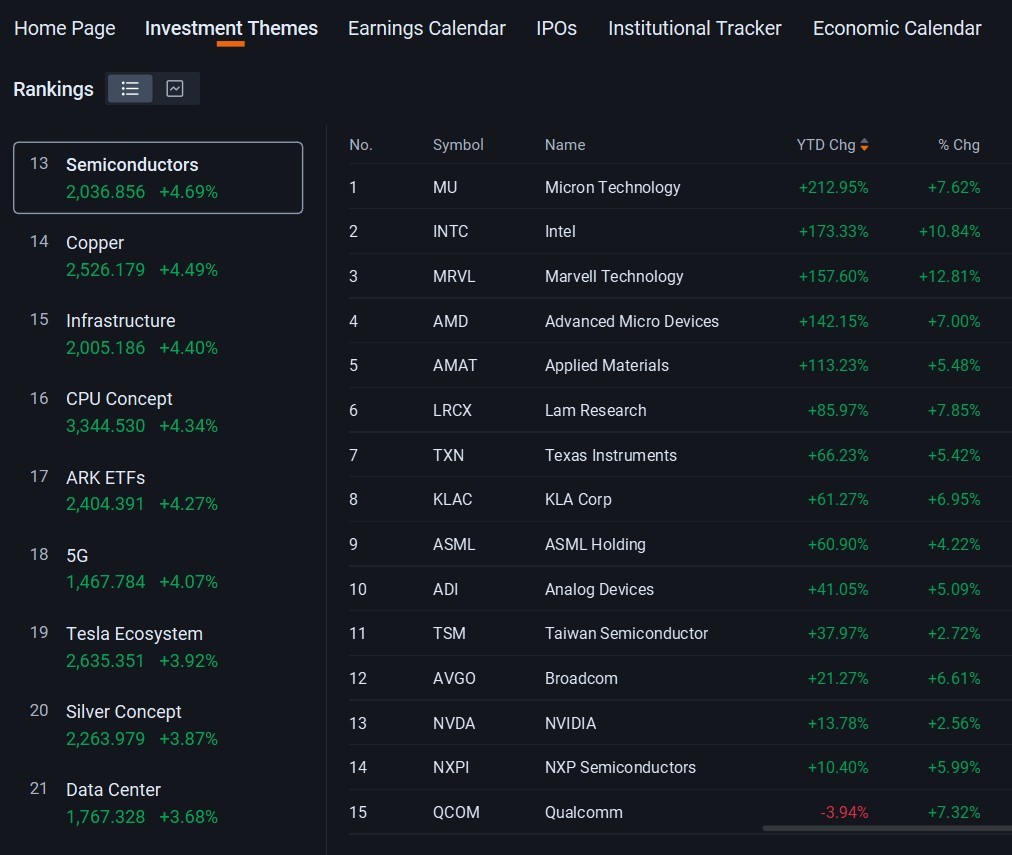Image resolution: width=1012 pixels, height=855 pixels.
Task: Select the Investment Themes tab
Action: tap(231, 28)
